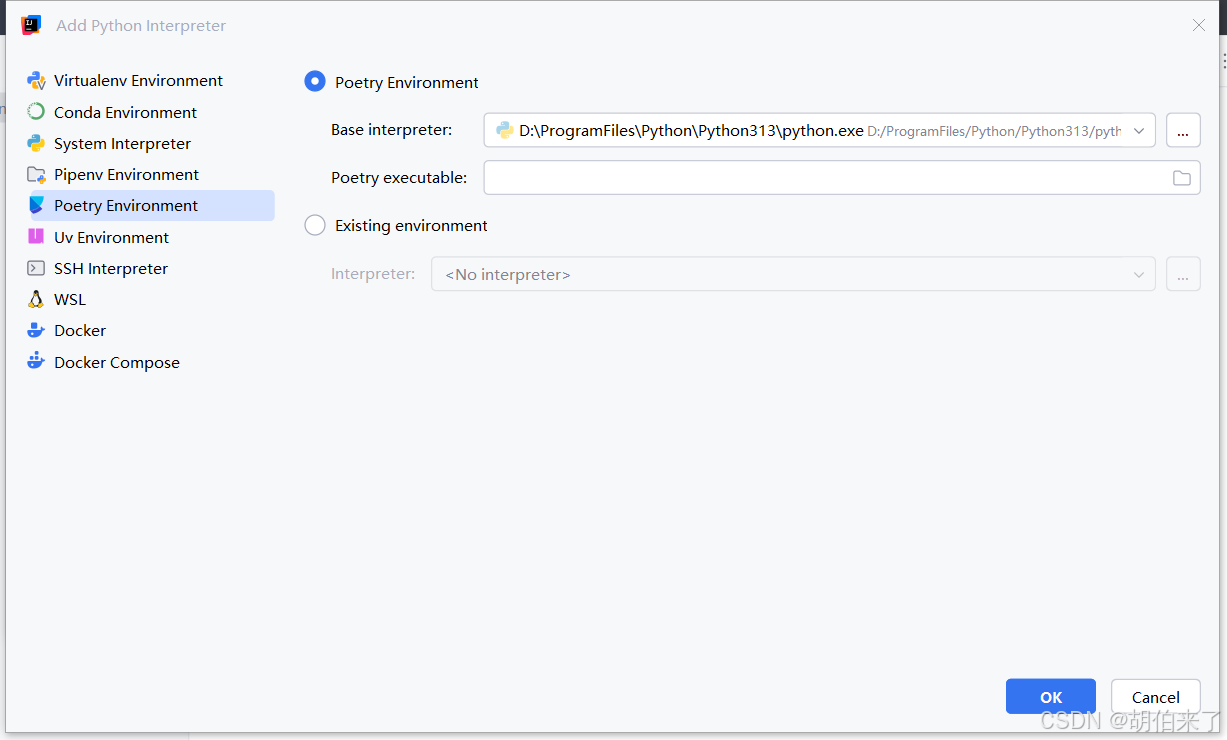This screenshot has width=1227, height=740.
Task: Switch to Conda Environment option
Action: click(x=125, y=112)
